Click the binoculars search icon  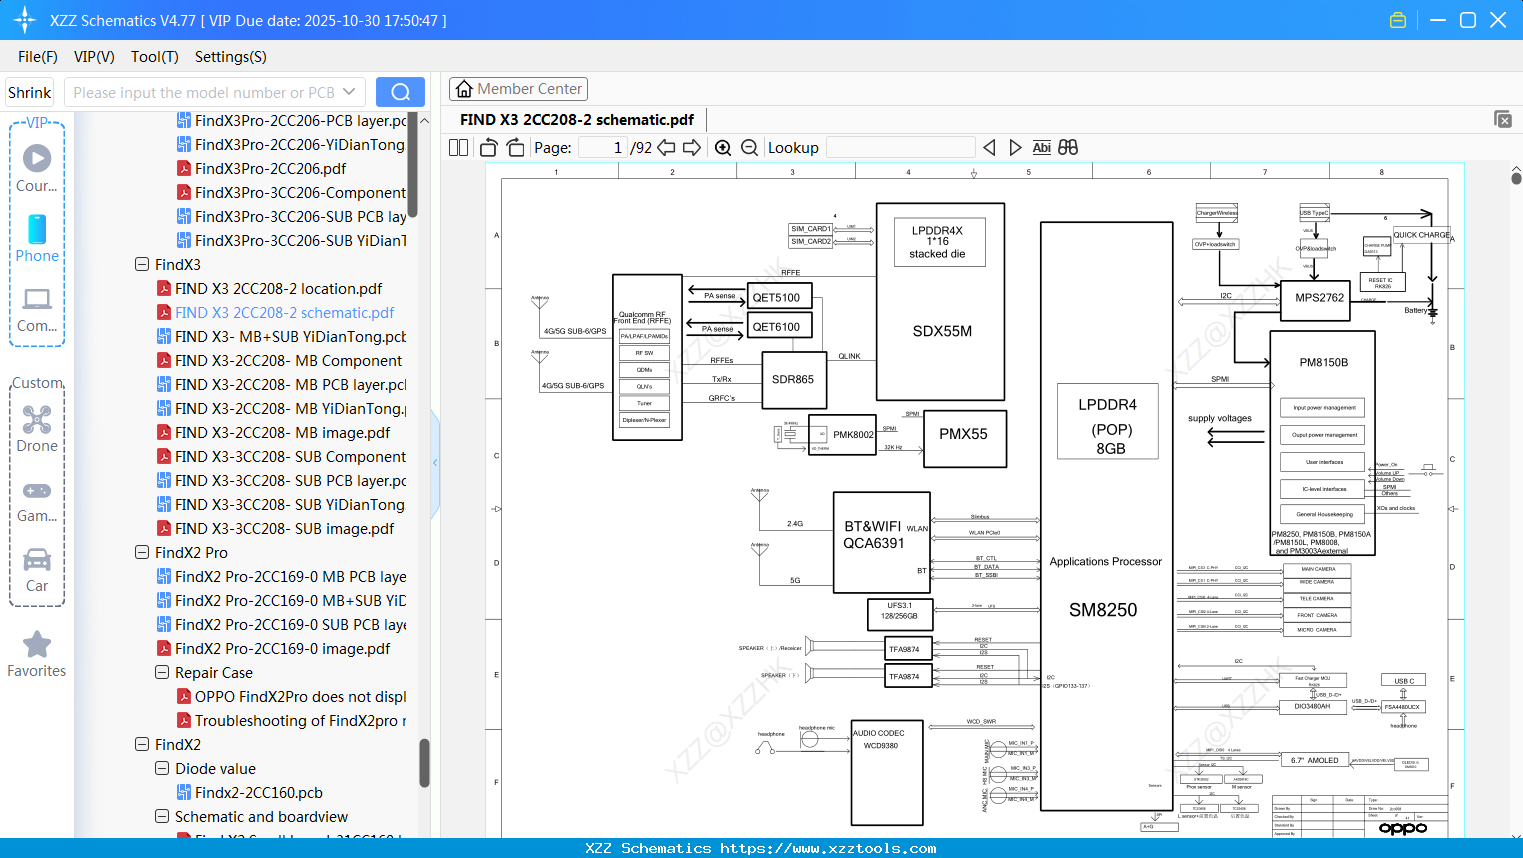pos(1068,148)
